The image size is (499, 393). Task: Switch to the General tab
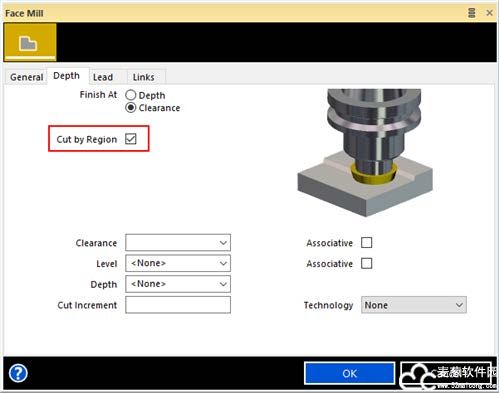click(x=26, y=77)
